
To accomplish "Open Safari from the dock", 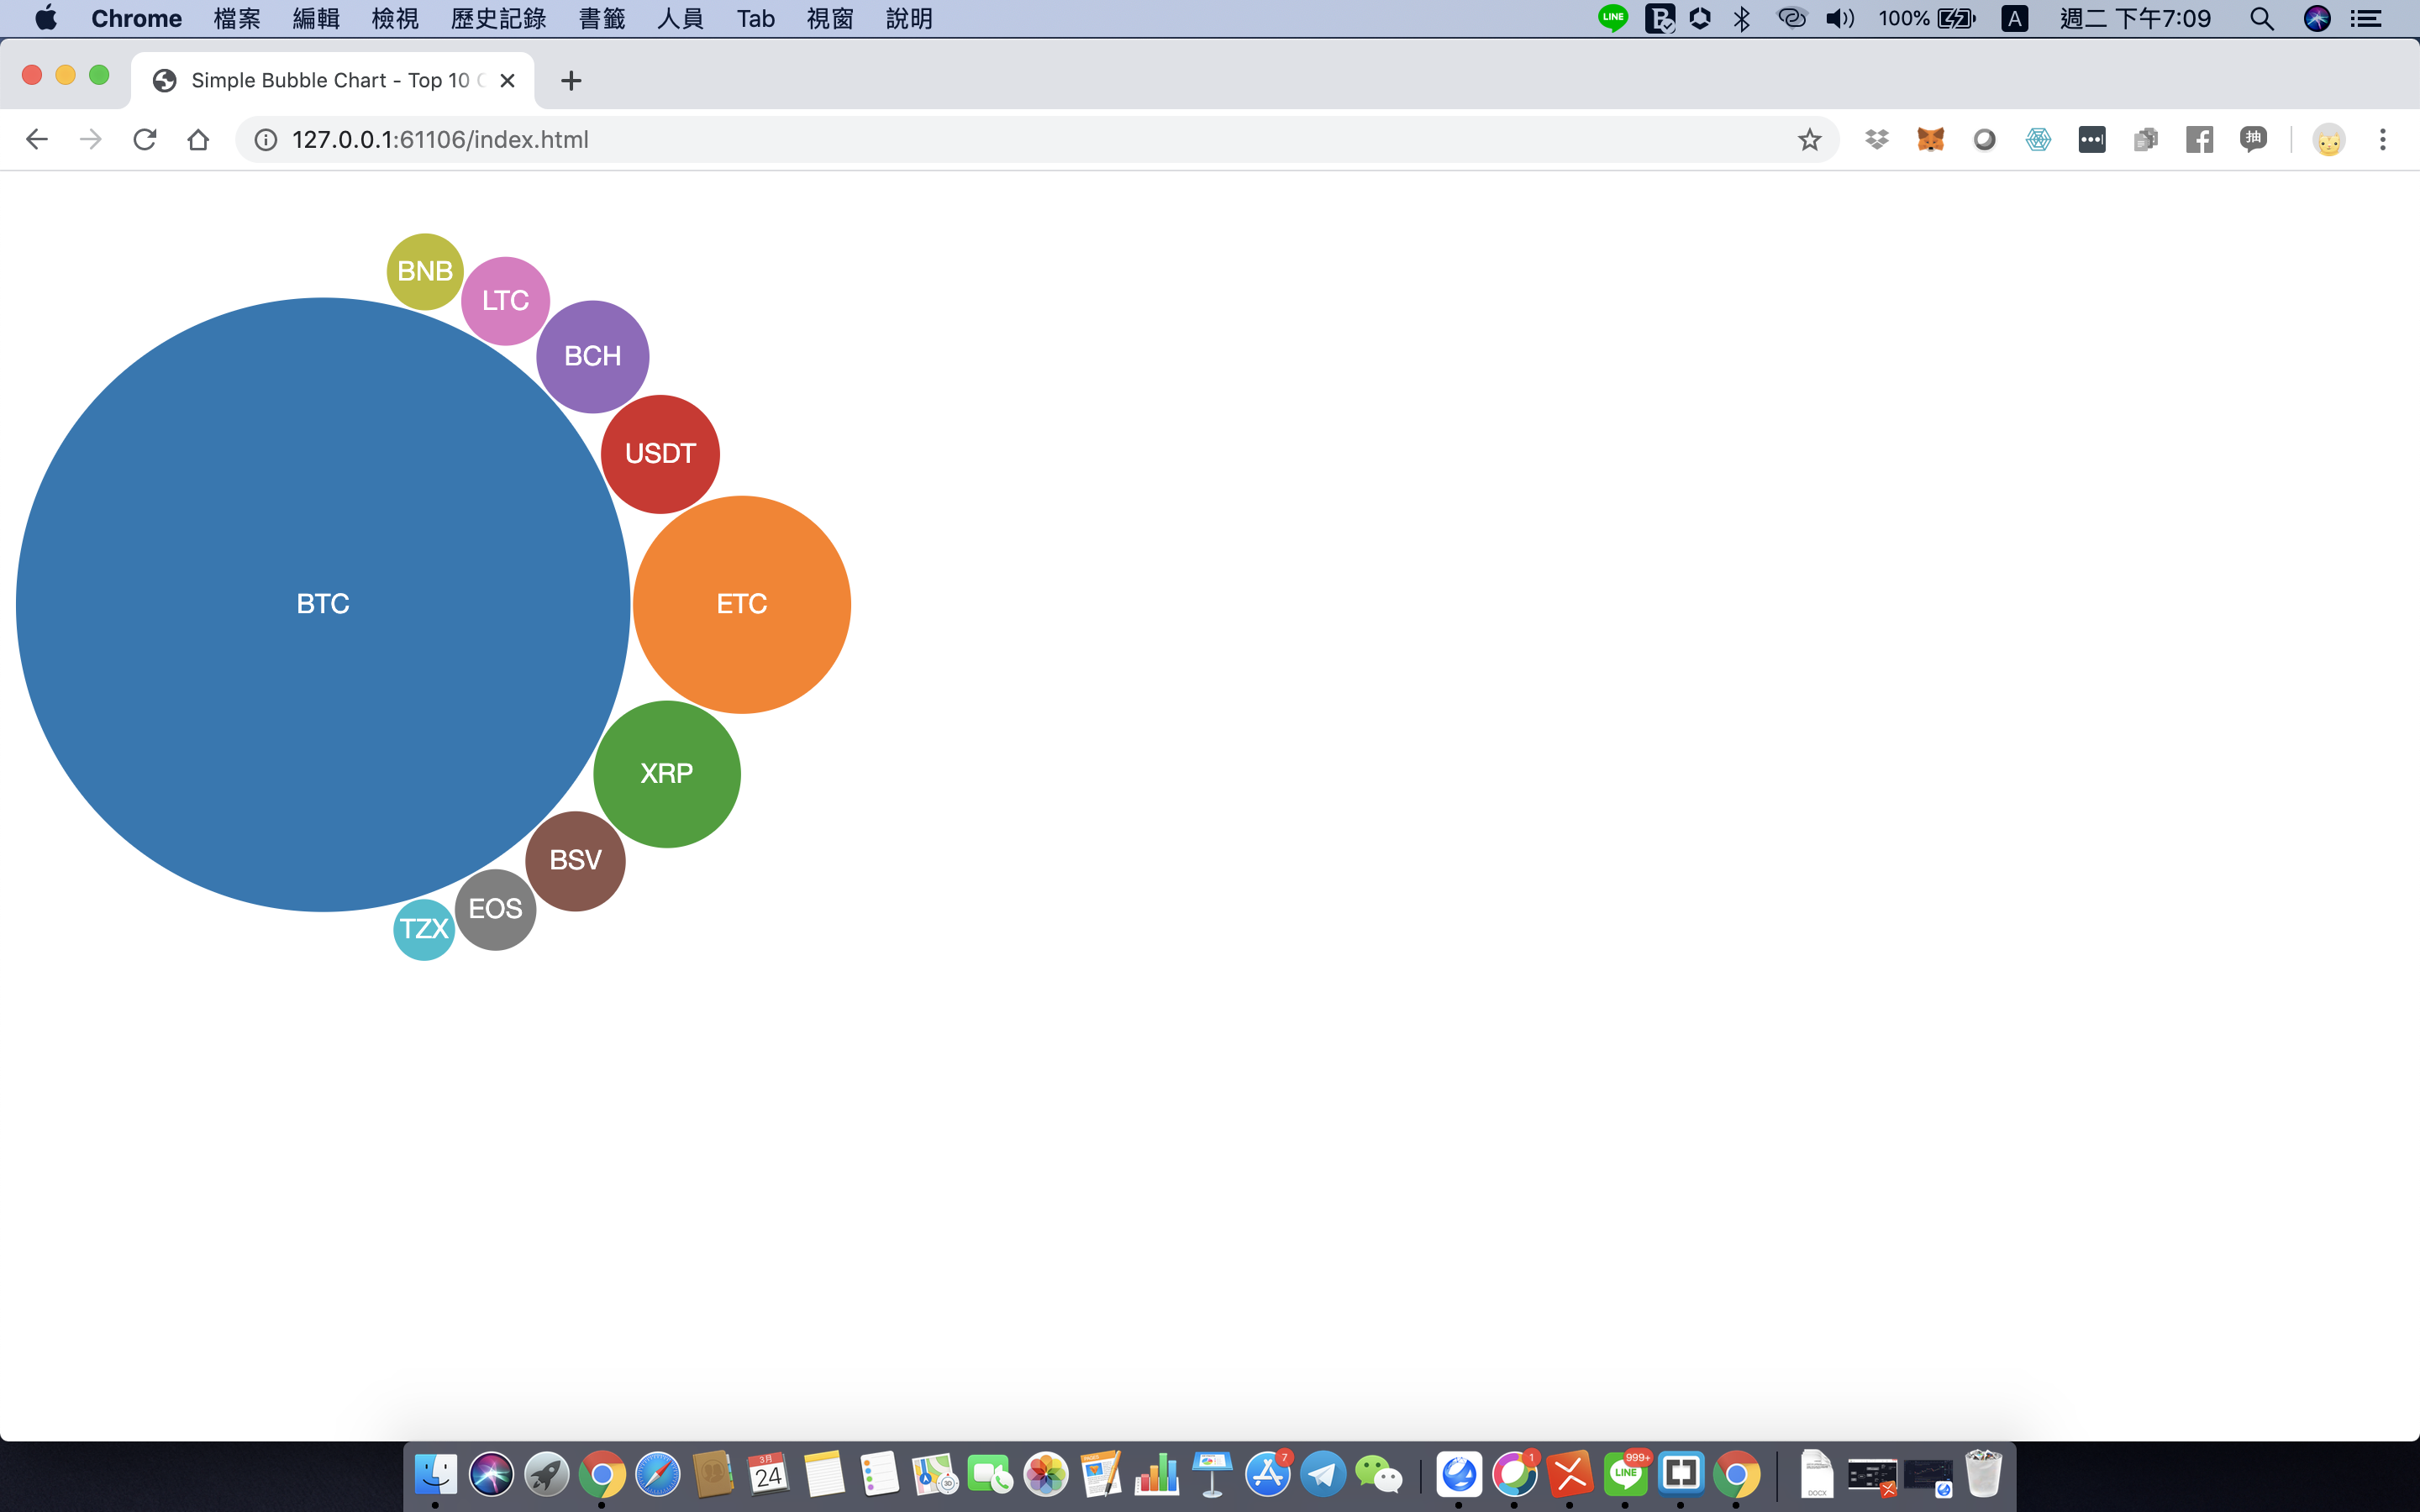I will 657,1474.
